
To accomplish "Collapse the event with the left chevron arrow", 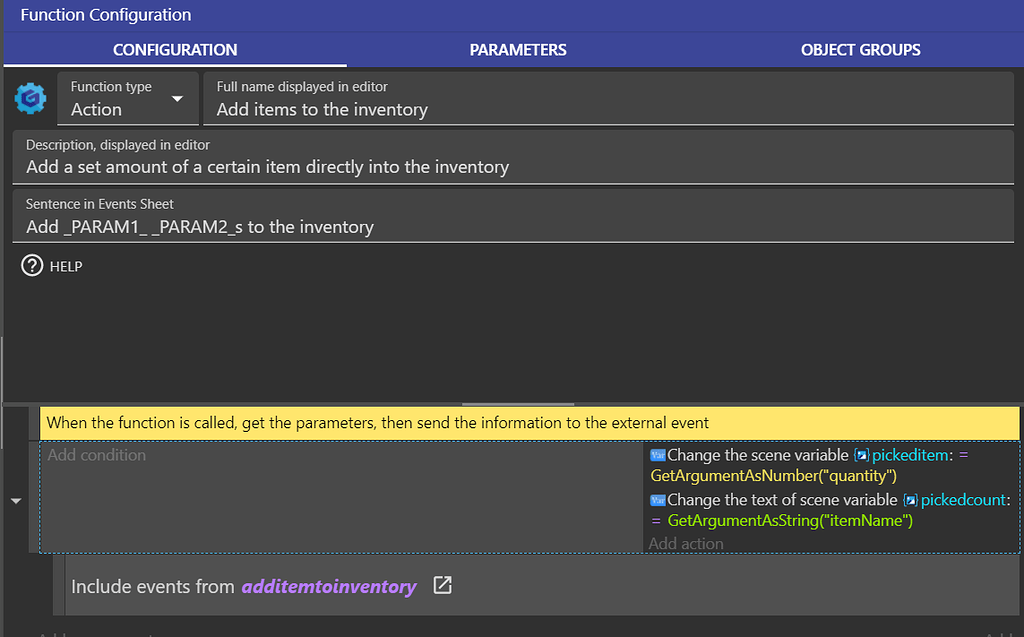I will 14,500.
